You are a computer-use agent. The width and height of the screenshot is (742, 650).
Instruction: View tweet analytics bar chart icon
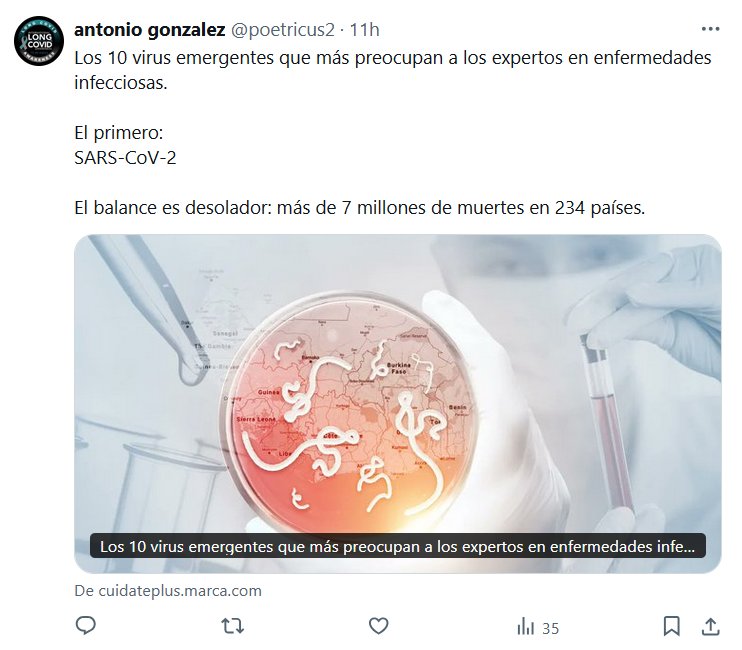525,626
